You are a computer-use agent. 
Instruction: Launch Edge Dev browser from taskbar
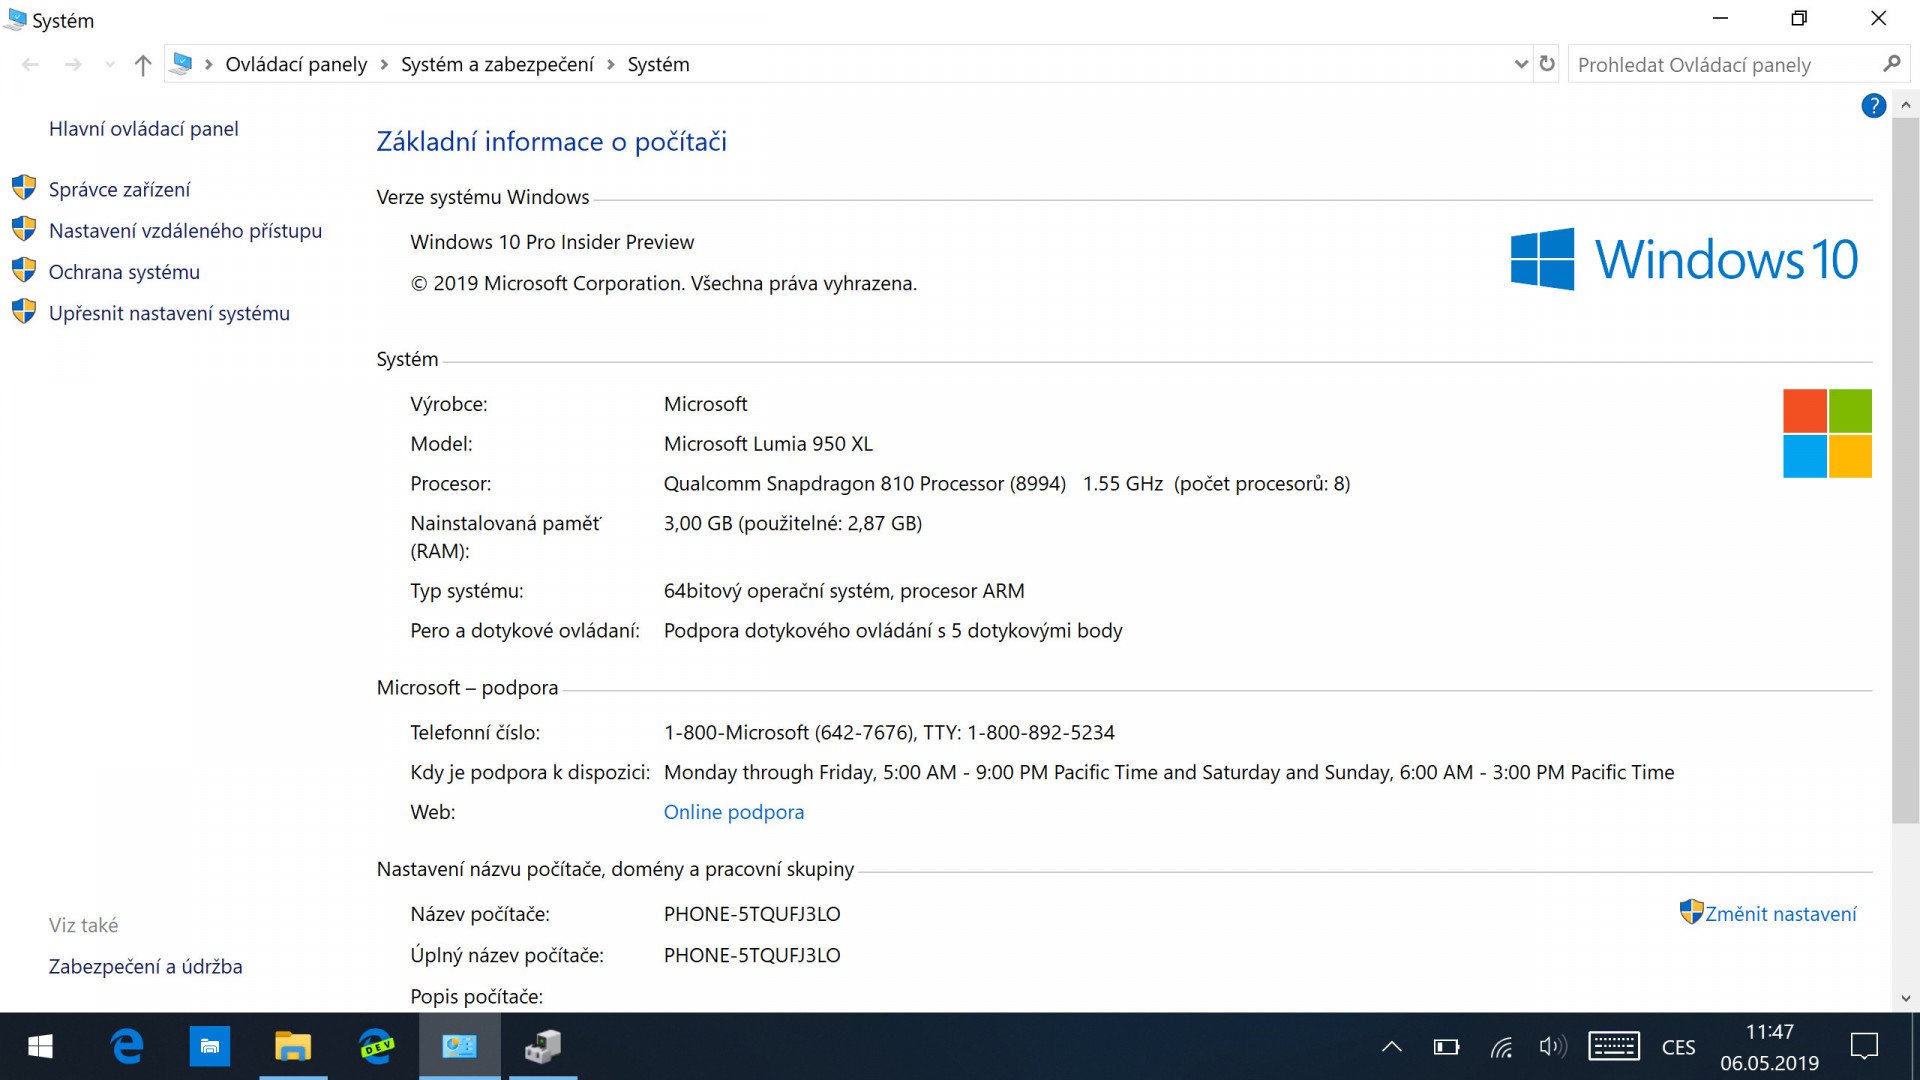377,1046
